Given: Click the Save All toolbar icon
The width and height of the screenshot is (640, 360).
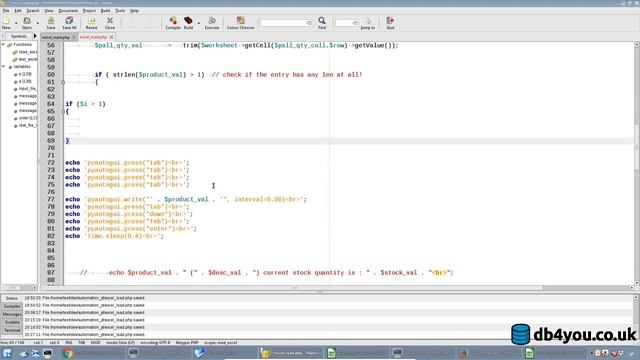Looking at the screenshot, I should pos(69,22).
